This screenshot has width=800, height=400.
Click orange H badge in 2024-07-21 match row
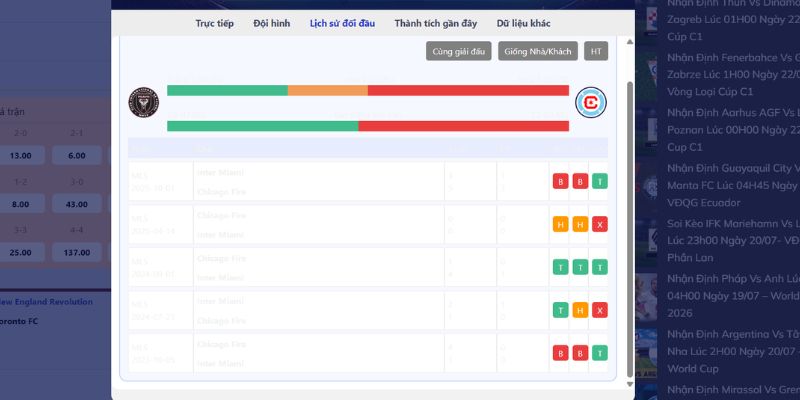point(580,310)
